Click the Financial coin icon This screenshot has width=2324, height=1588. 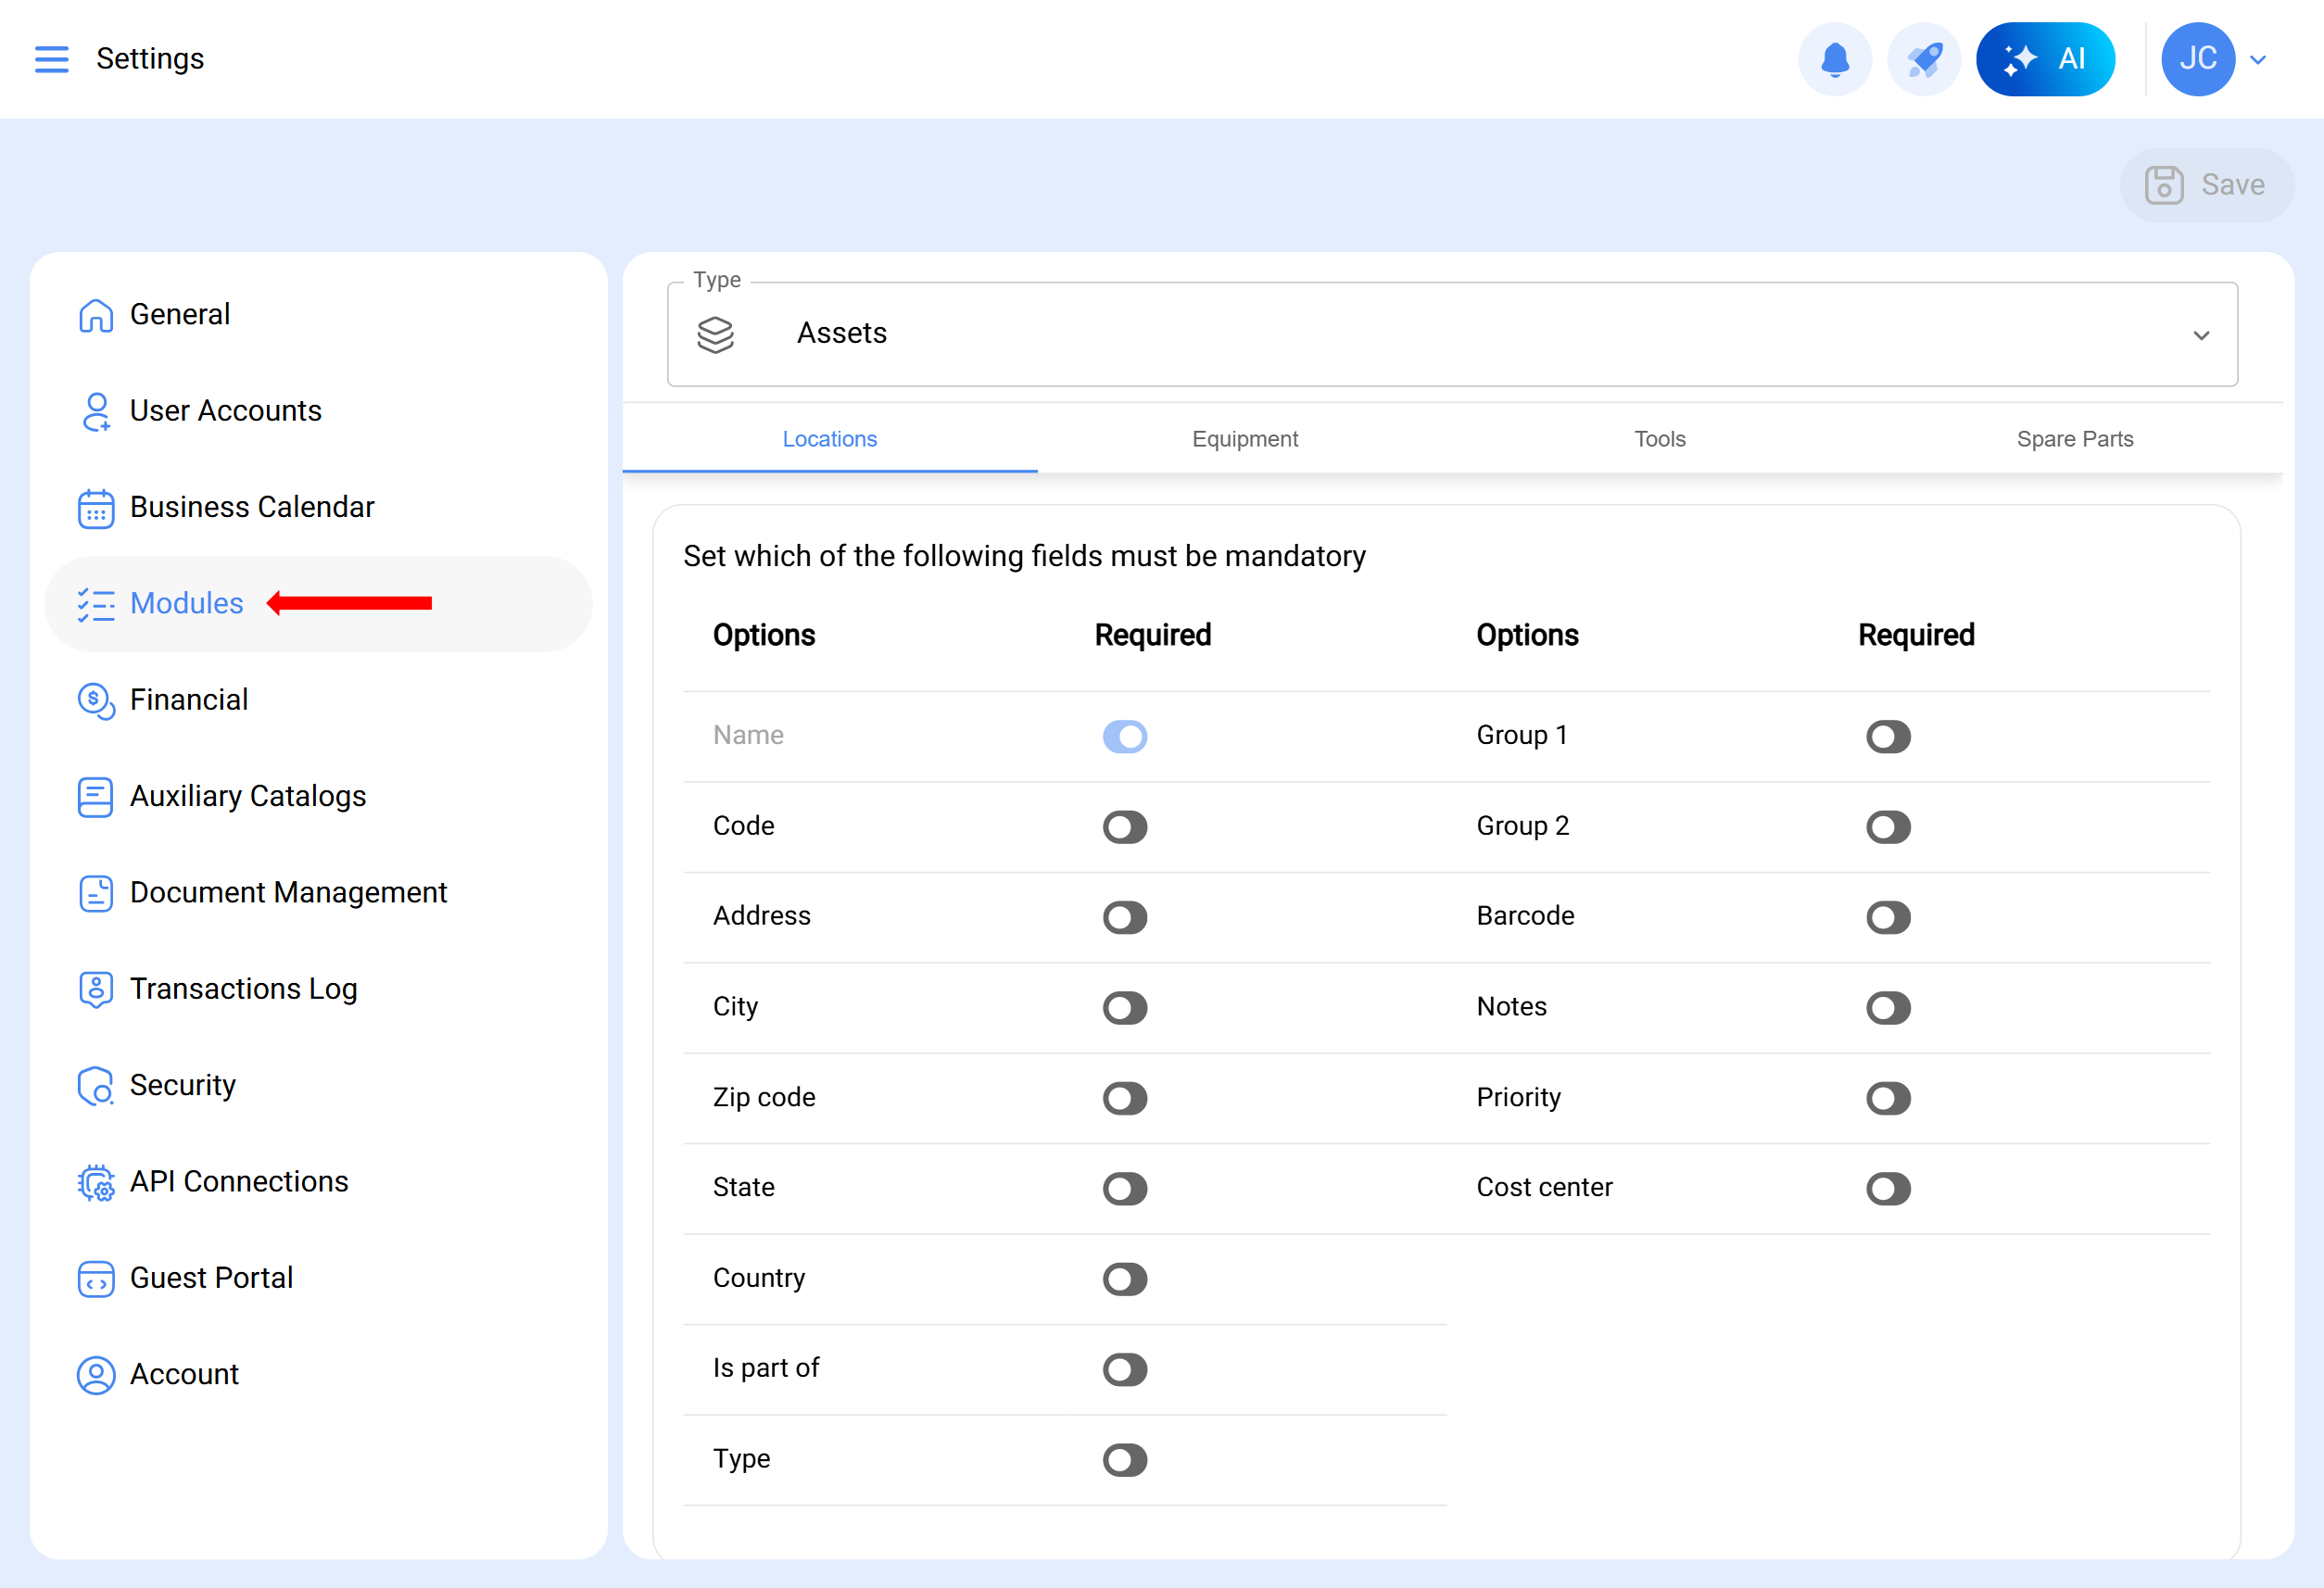coord(95,700)
